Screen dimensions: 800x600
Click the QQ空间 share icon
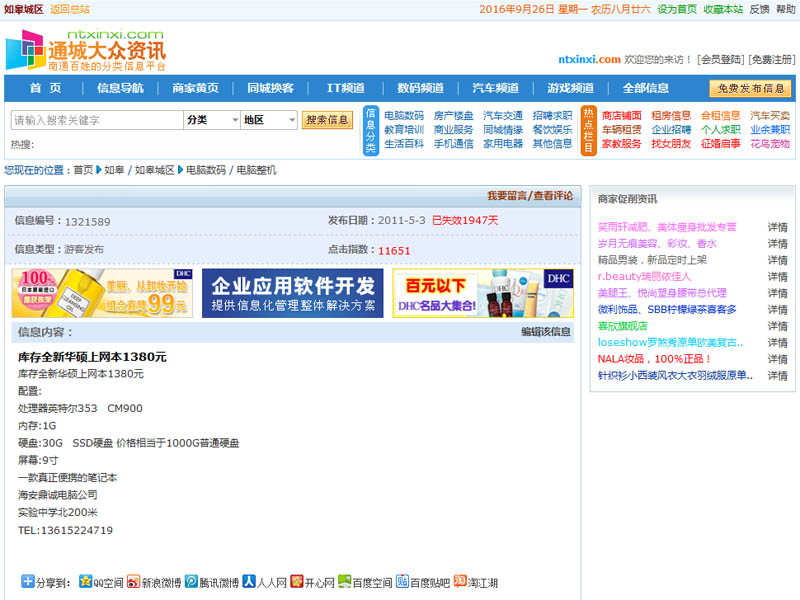[x=86, y=581]
